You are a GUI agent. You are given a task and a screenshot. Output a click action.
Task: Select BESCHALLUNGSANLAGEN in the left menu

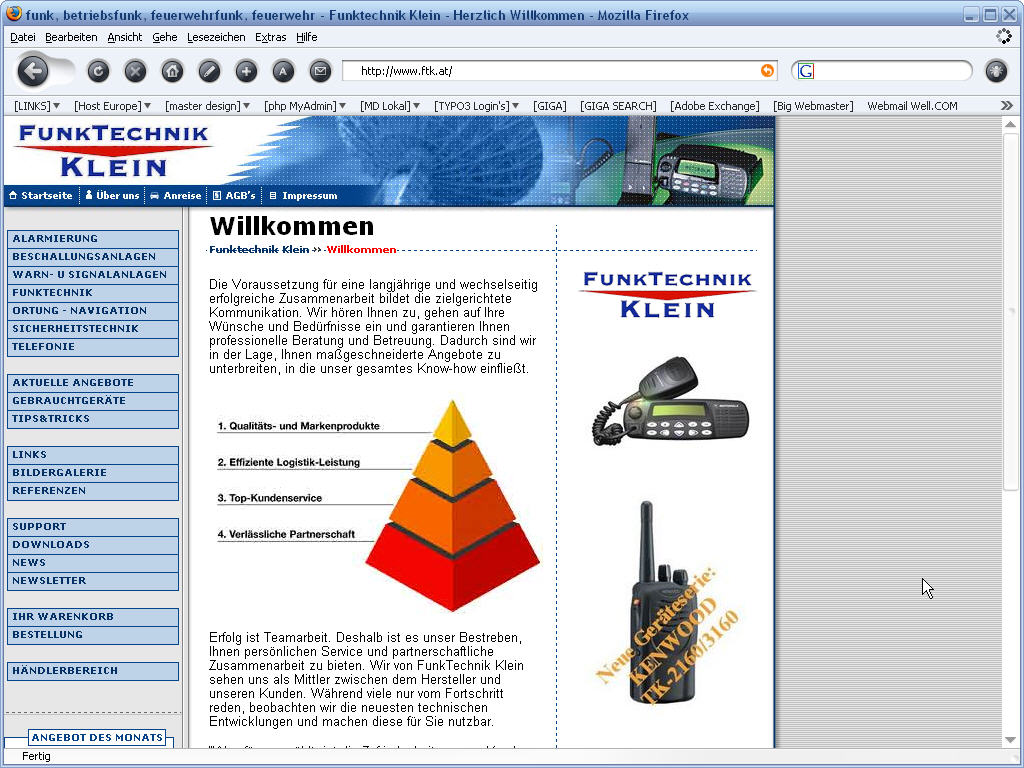[x=93, y=257]
